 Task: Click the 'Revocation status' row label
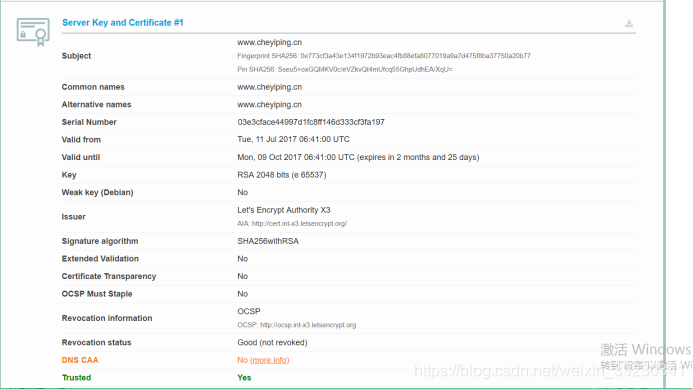(97, 343)
